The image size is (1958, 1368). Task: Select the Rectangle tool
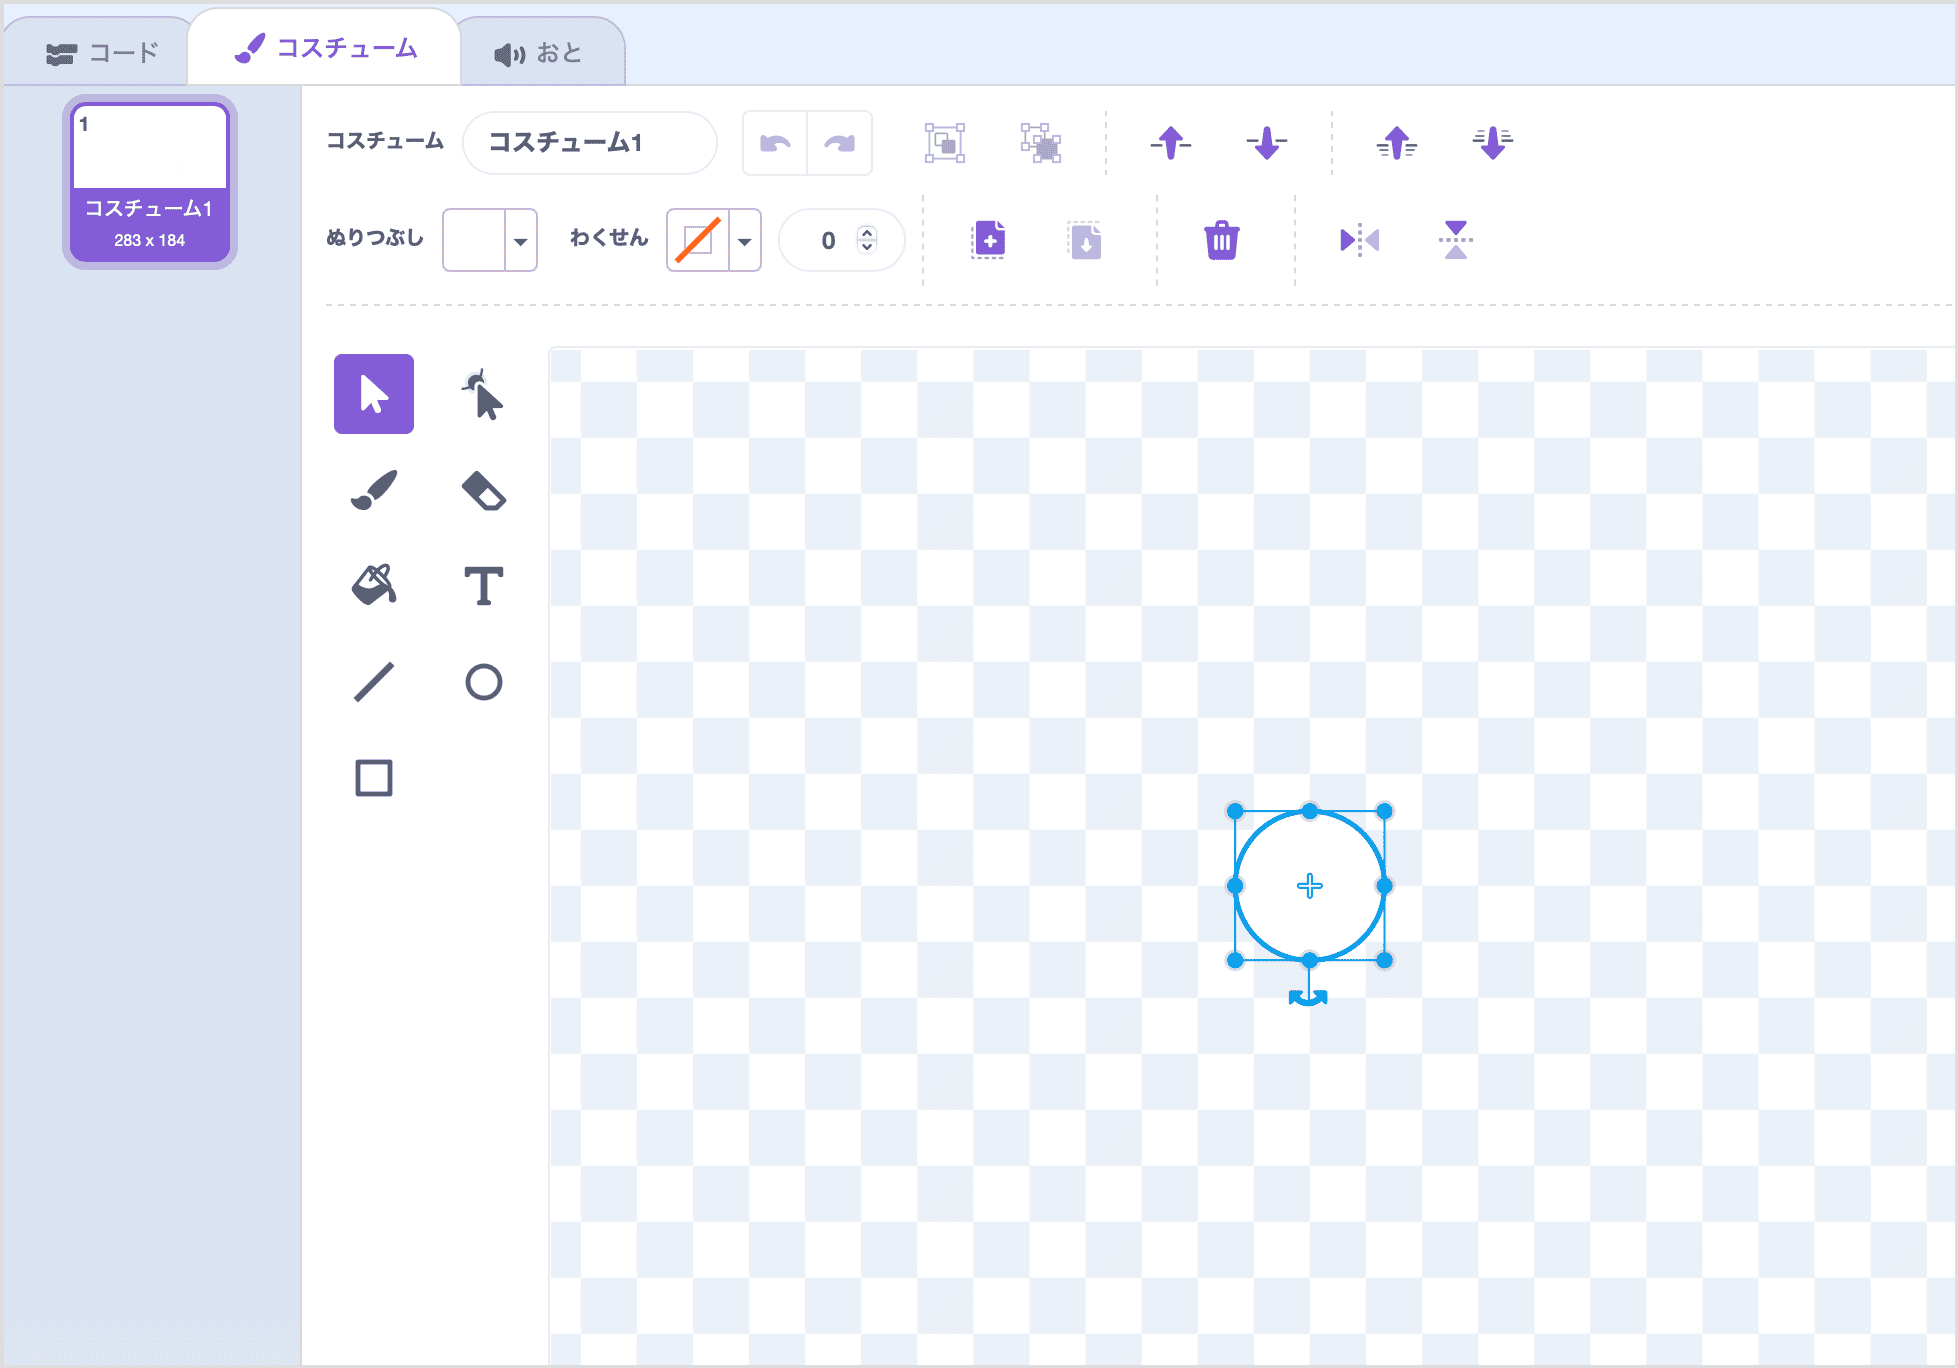pos(374,778)
